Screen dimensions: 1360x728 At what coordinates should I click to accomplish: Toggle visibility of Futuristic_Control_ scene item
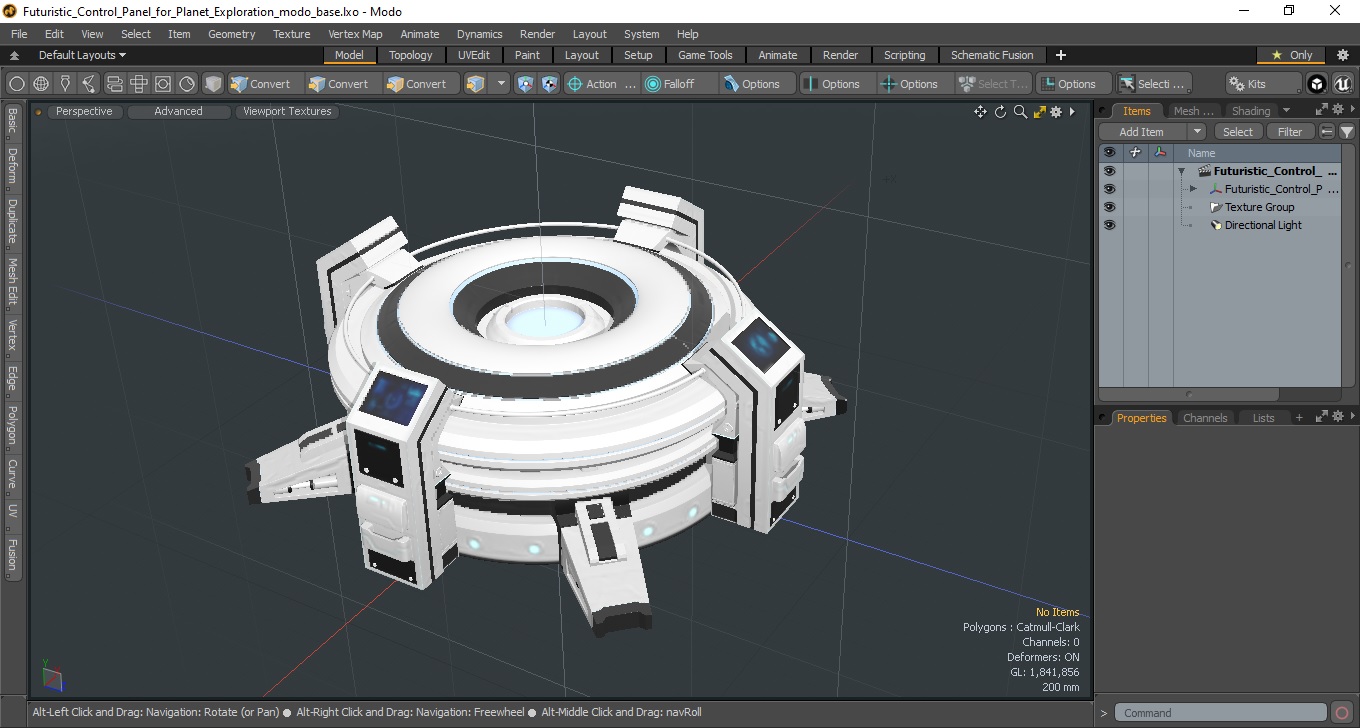tap(1109, 171)
